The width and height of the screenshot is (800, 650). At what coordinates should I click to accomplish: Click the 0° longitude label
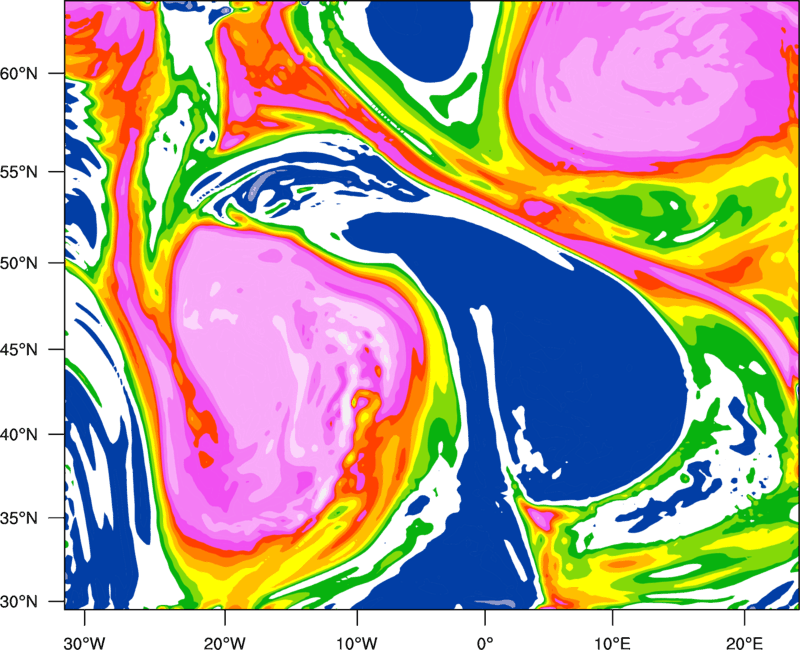(485, 643)
